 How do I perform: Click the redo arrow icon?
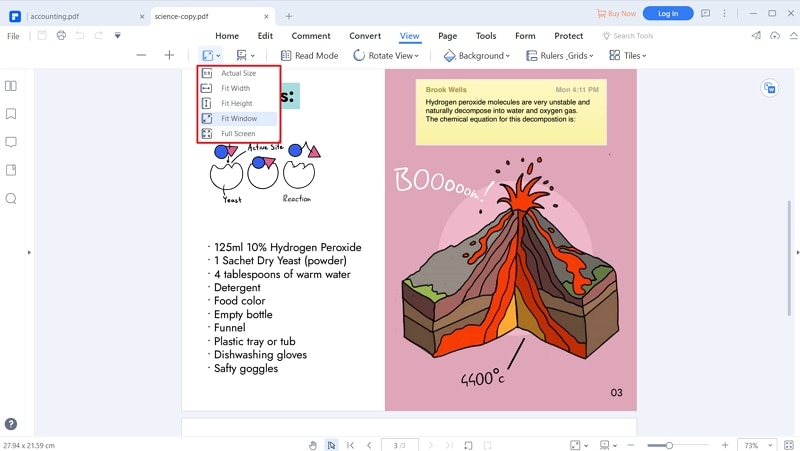pos(98,35)
